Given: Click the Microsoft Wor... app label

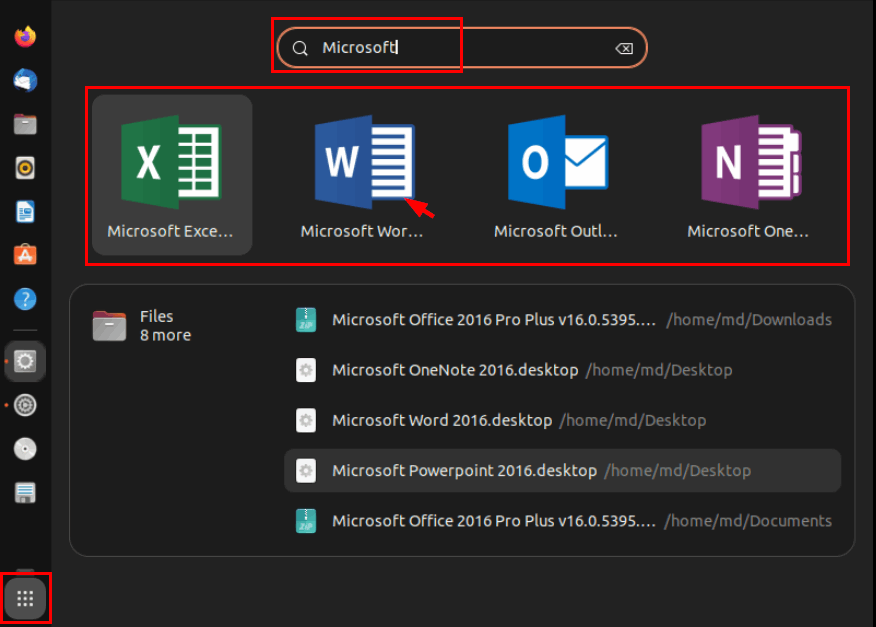Looking at the screenshot, I should point(362,231).
